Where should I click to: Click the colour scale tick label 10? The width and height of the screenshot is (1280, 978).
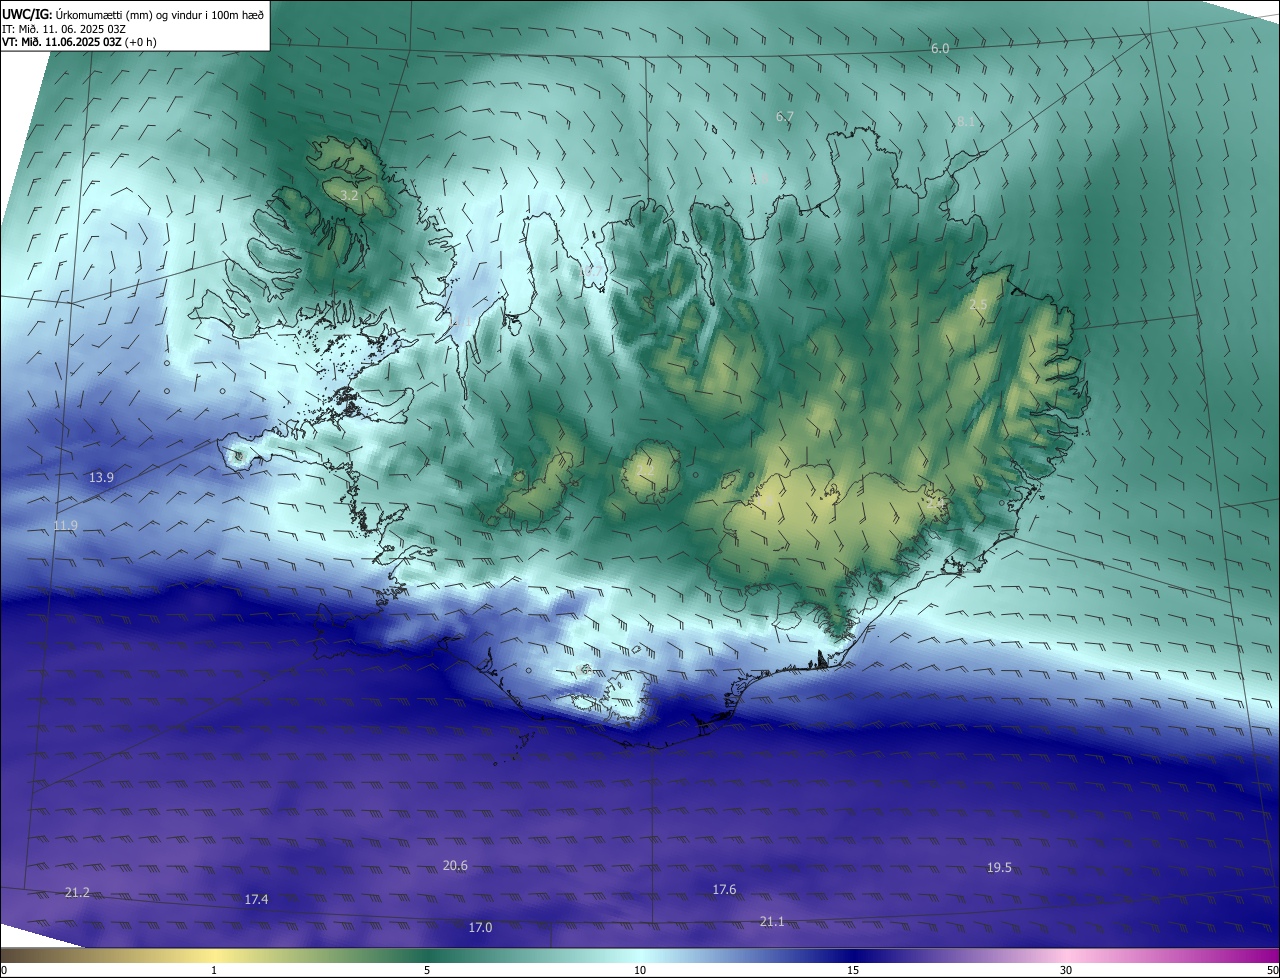pos(640,970)
